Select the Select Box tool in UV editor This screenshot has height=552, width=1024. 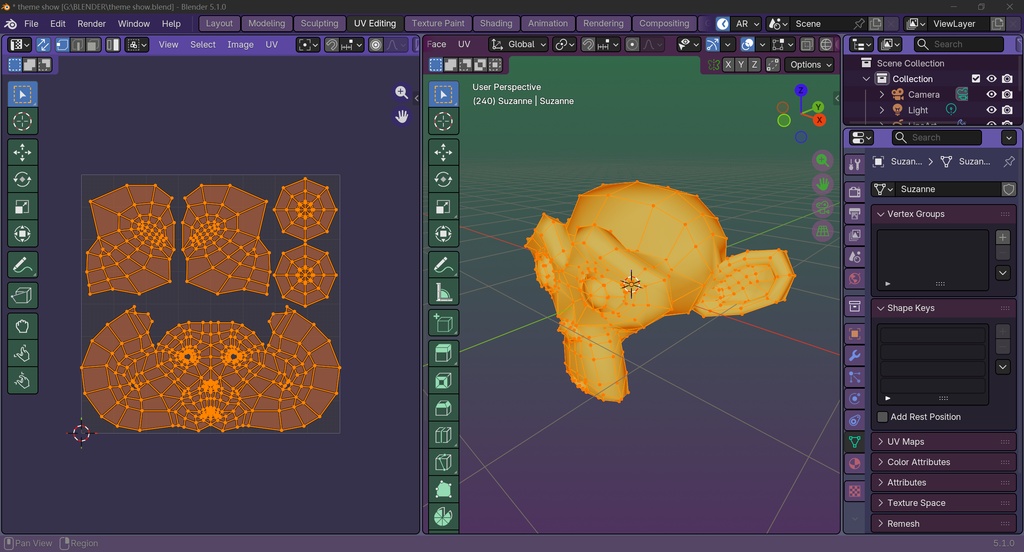[x=22, y=94]
